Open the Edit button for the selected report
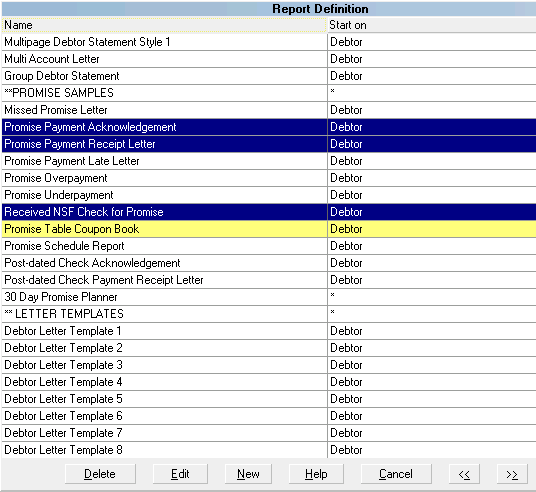Viewport: 536px width, 492px height. (x=180, y=474)
